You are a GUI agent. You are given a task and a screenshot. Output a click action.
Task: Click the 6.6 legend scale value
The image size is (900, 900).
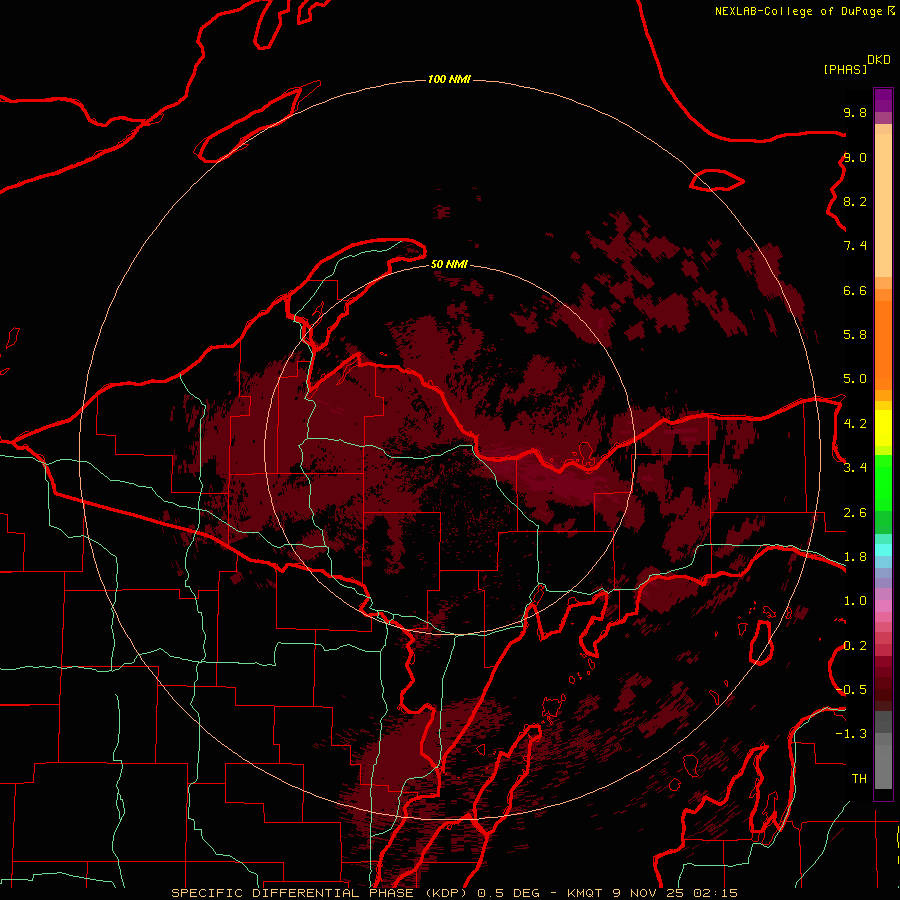855,290
